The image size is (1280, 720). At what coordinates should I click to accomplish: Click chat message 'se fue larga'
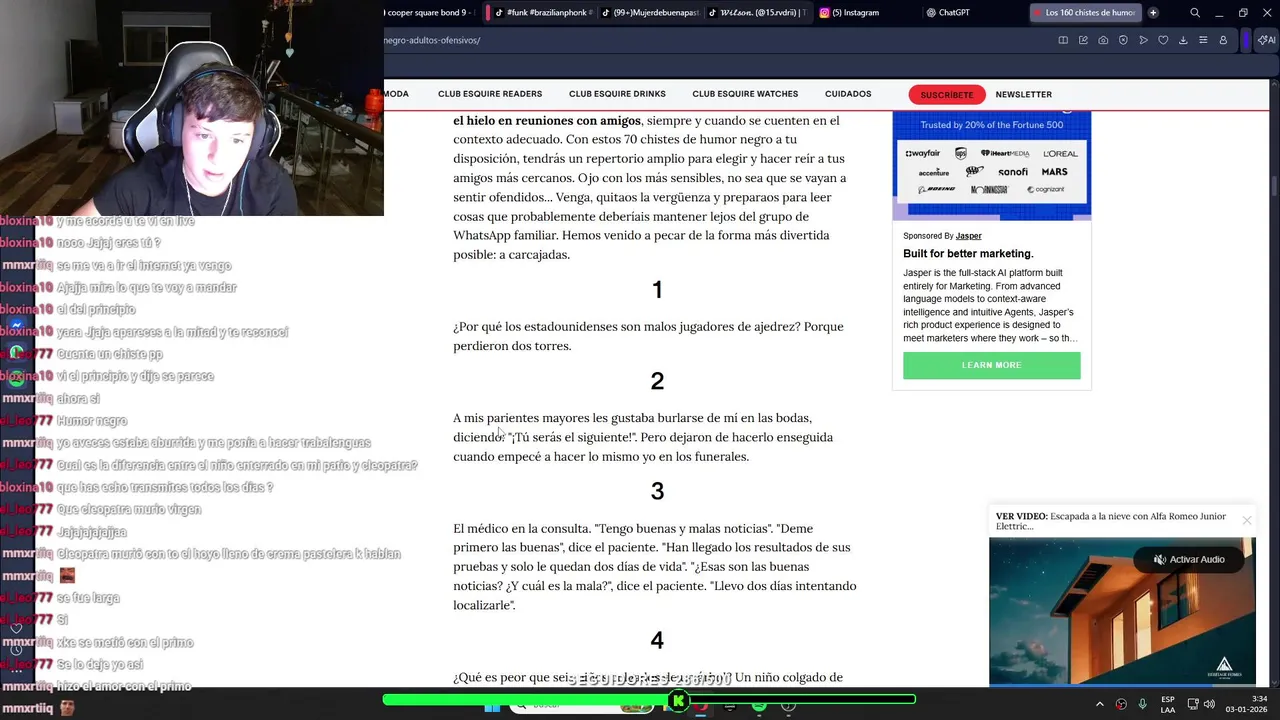click(x=88, y=598)
